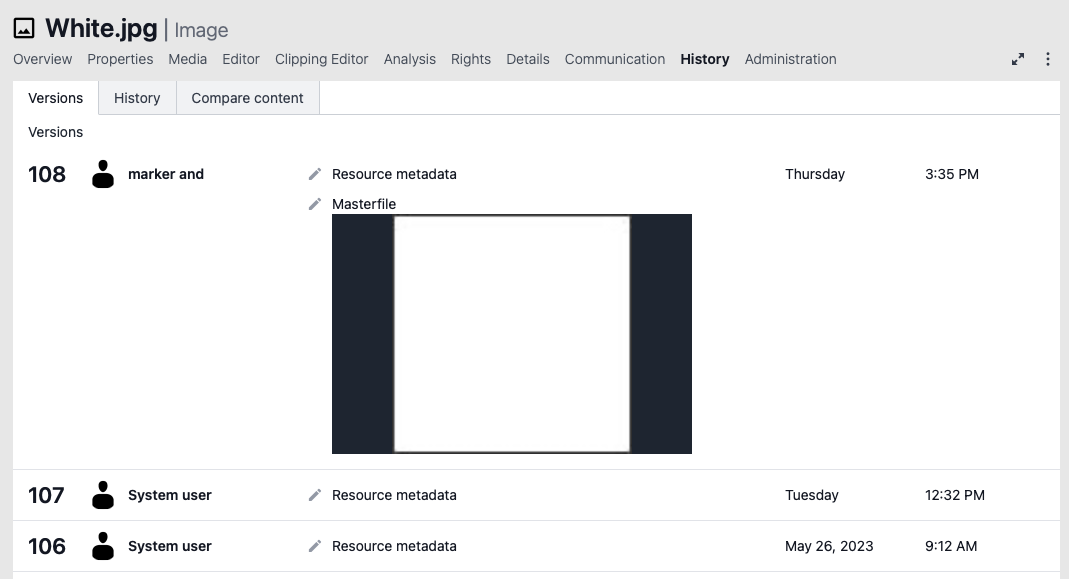Click Resource metadata for version 107
The width and height of the screenshot is (1069, 579).
click(x=393, y=495)
